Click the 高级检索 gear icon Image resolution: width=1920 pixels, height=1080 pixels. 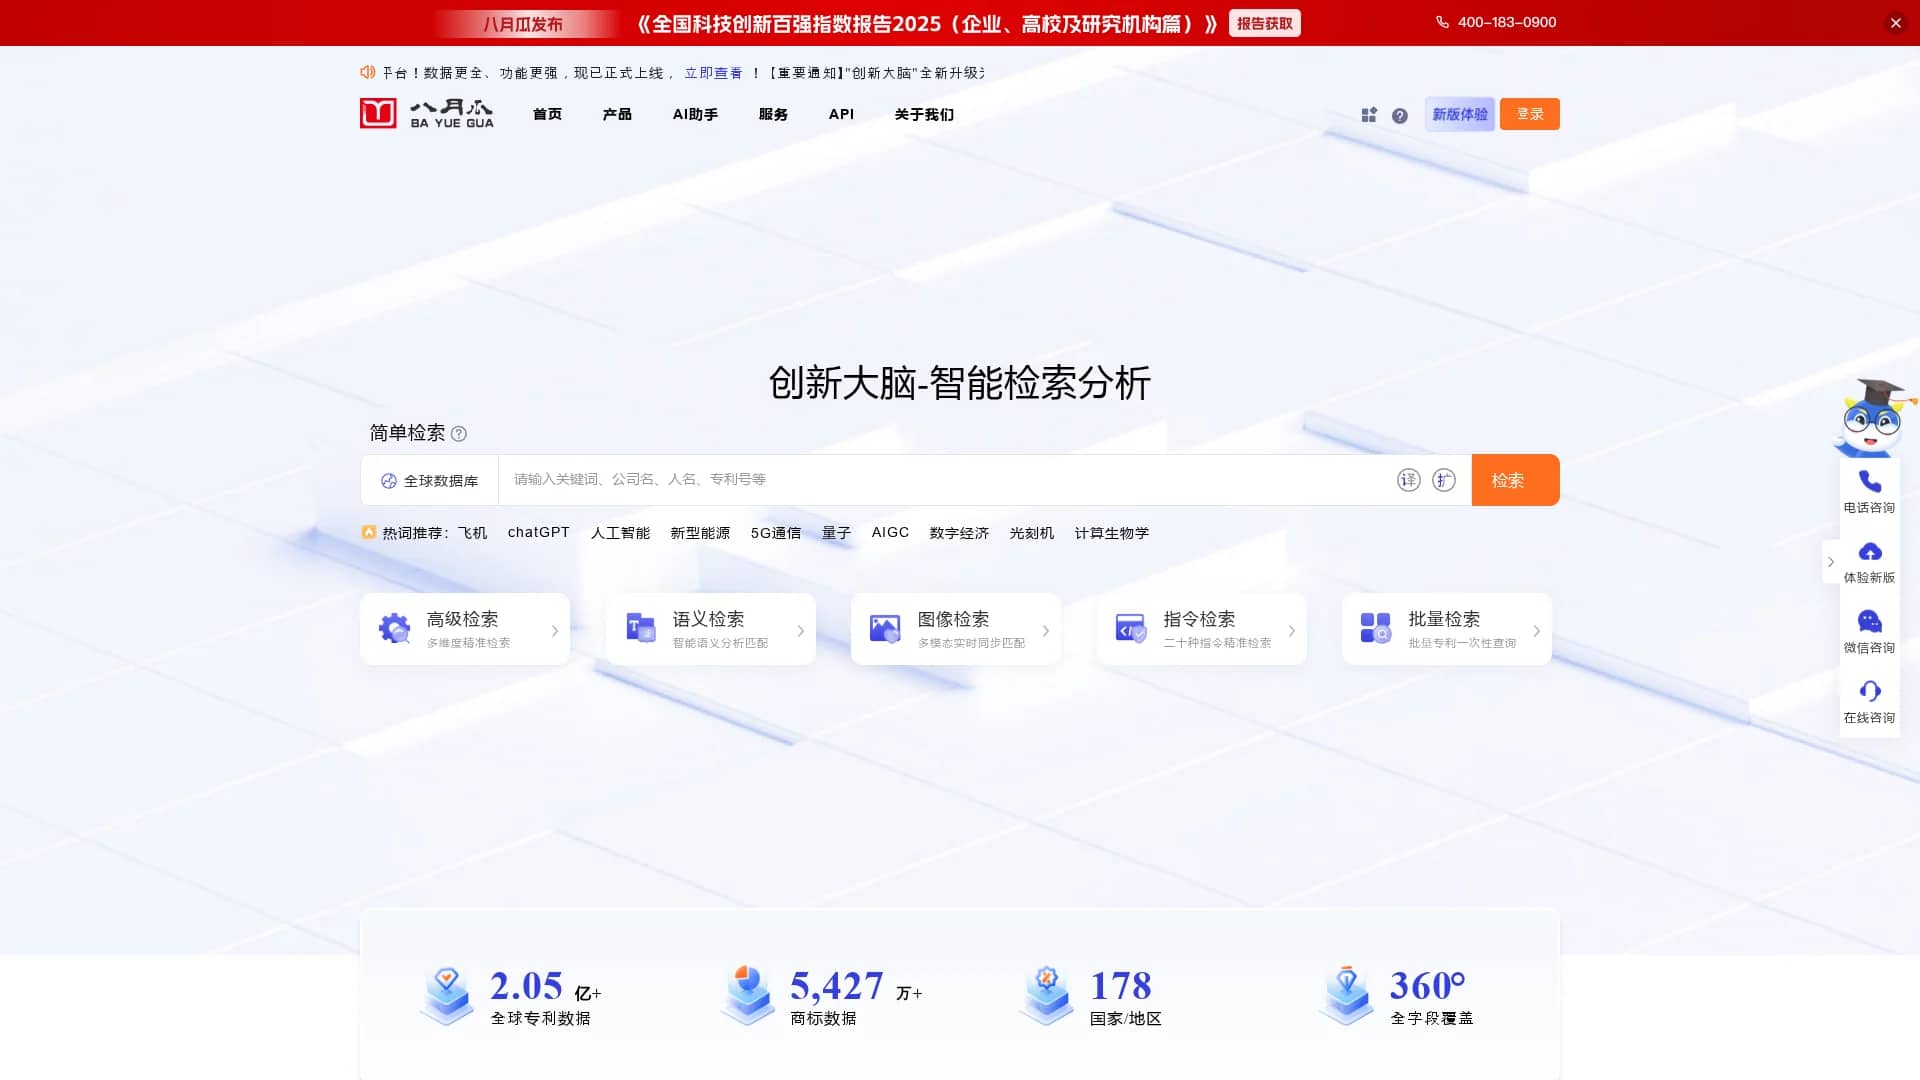[x=395, y=628]
